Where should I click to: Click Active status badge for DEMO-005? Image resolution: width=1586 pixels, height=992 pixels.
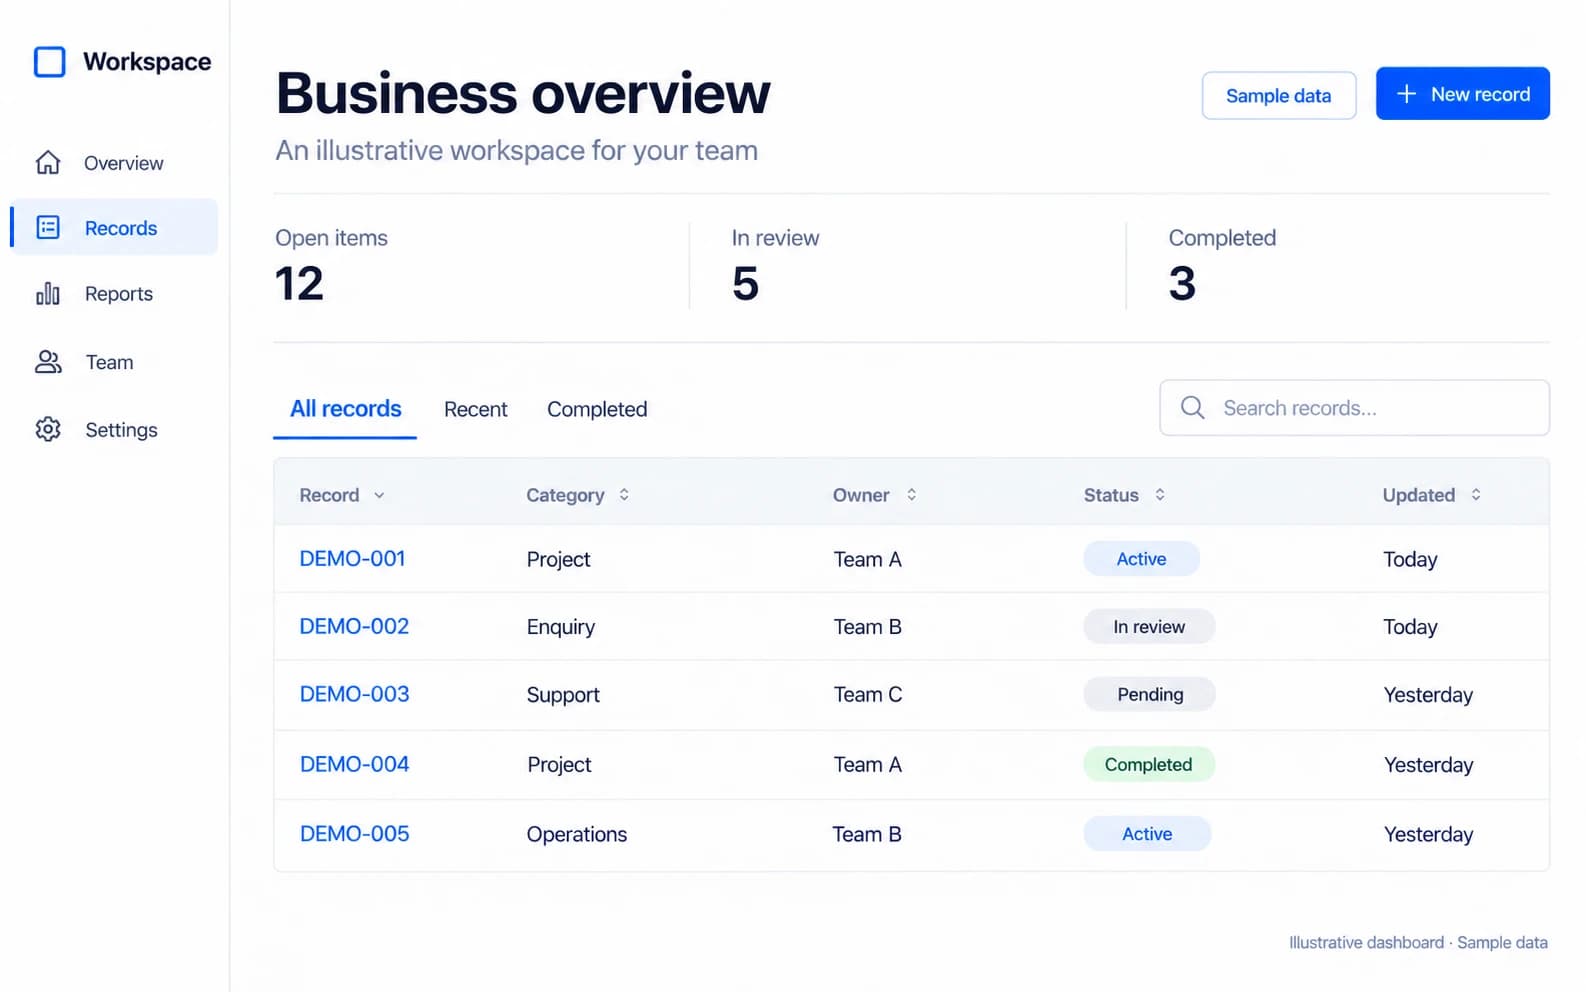coord(1147,834)
